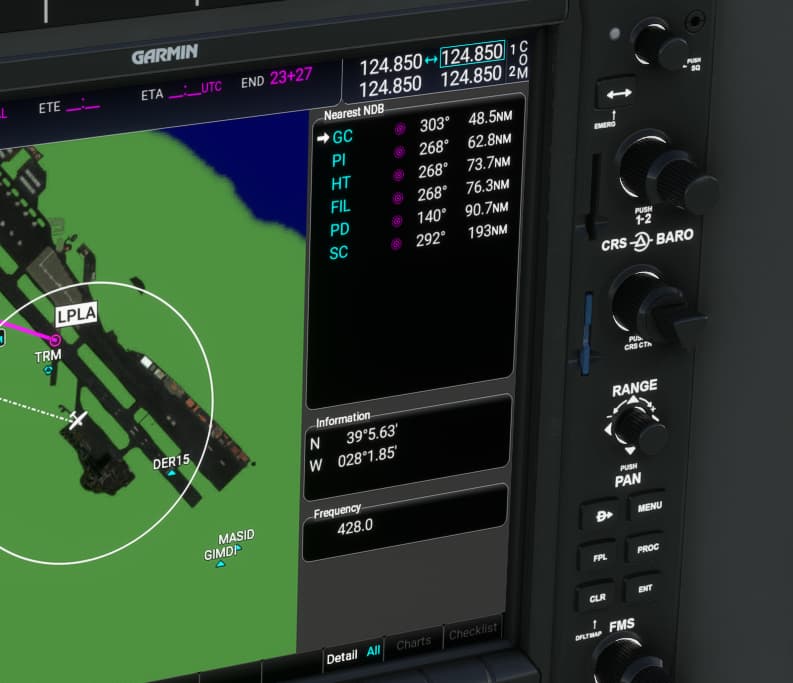Click the COM volume squelch knob
The height and width of the screenshot is (683, 793).
click(x=657, y=44)
